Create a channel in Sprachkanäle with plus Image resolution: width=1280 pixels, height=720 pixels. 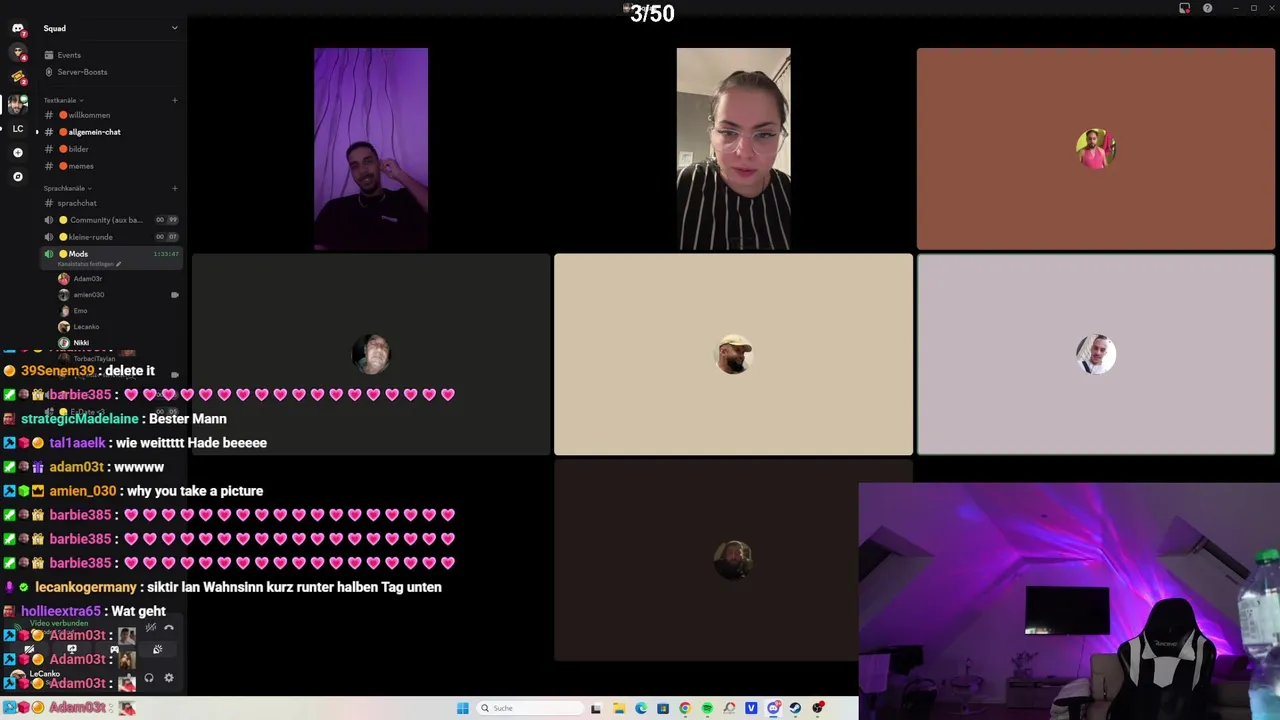tap(174, 188)
